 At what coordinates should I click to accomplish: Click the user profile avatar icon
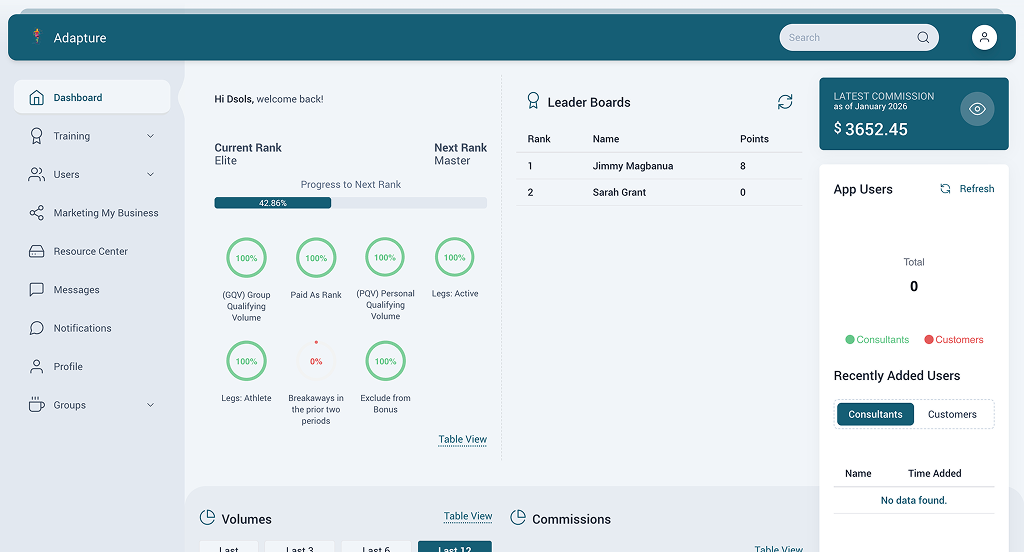(x=984, y=38)
